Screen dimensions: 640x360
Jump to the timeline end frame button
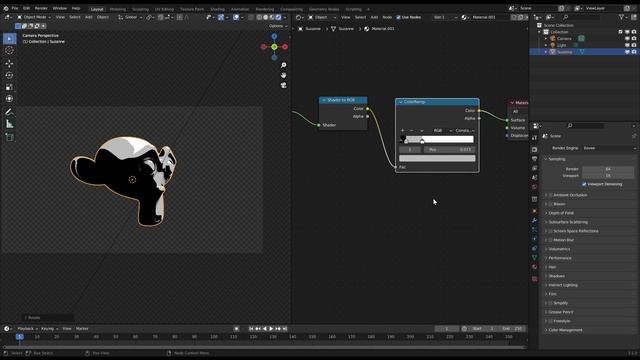click(285, 329)
